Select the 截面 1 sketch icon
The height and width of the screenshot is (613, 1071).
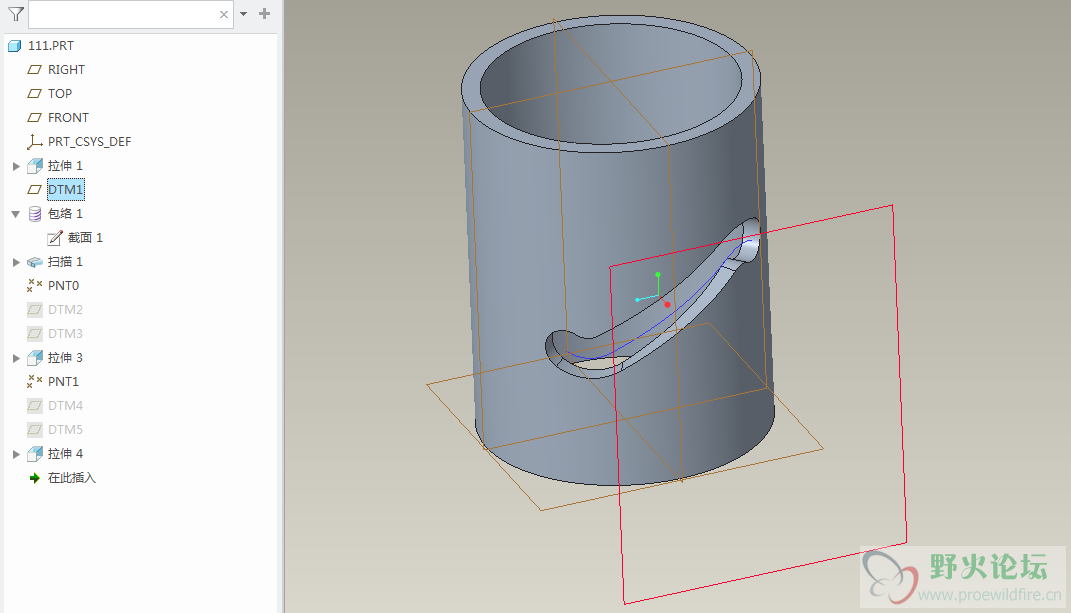(x=55, y=238)
